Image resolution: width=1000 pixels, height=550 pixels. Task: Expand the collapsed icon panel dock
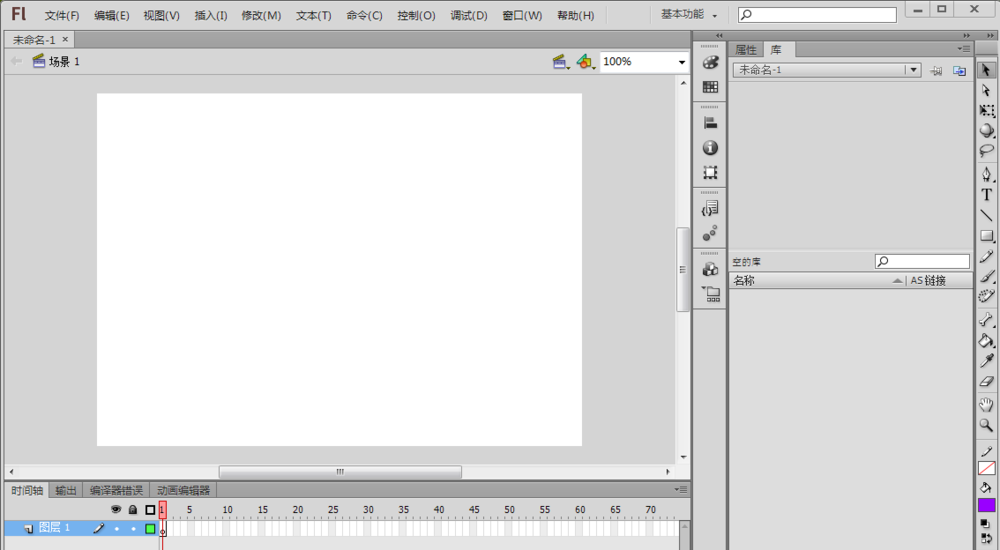[x=719, y=36]
